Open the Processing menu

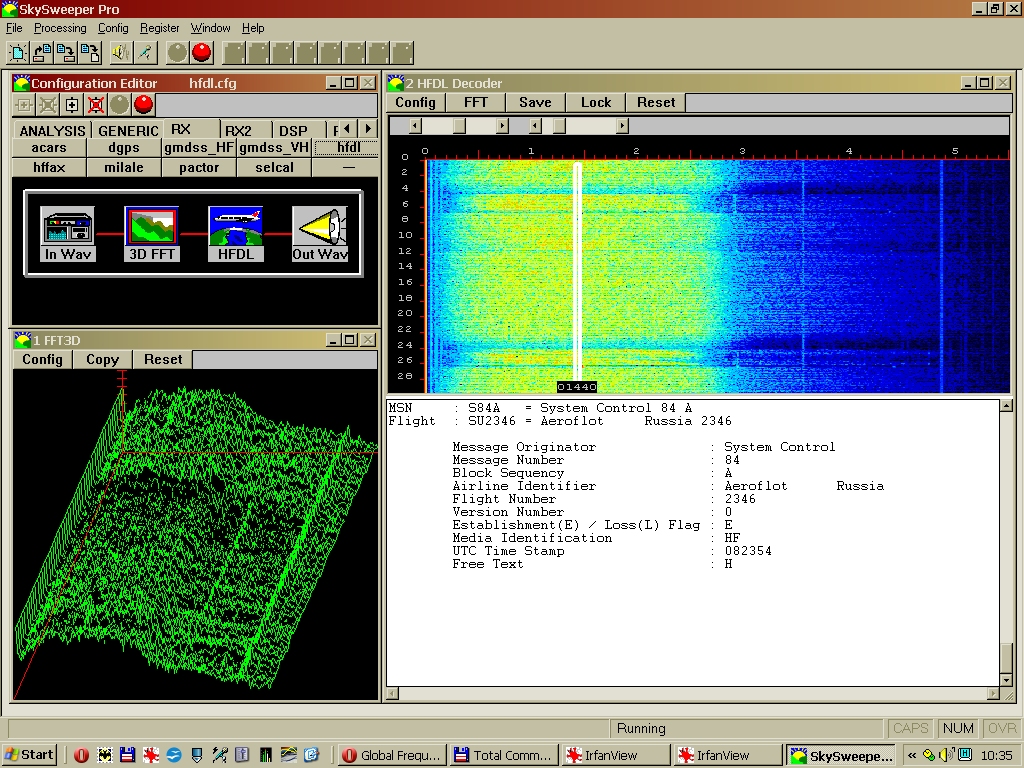(x=60, y=28)
